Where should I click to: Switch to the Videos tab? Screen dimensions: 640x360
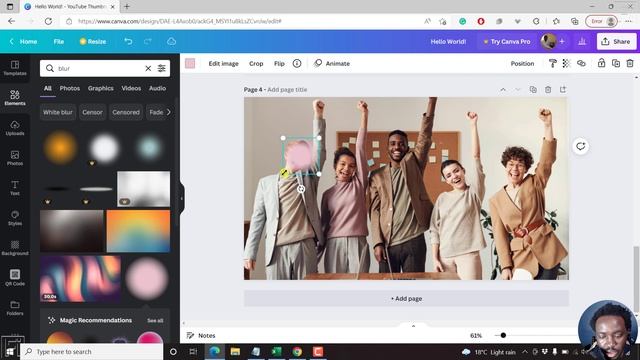pos(131,88)
